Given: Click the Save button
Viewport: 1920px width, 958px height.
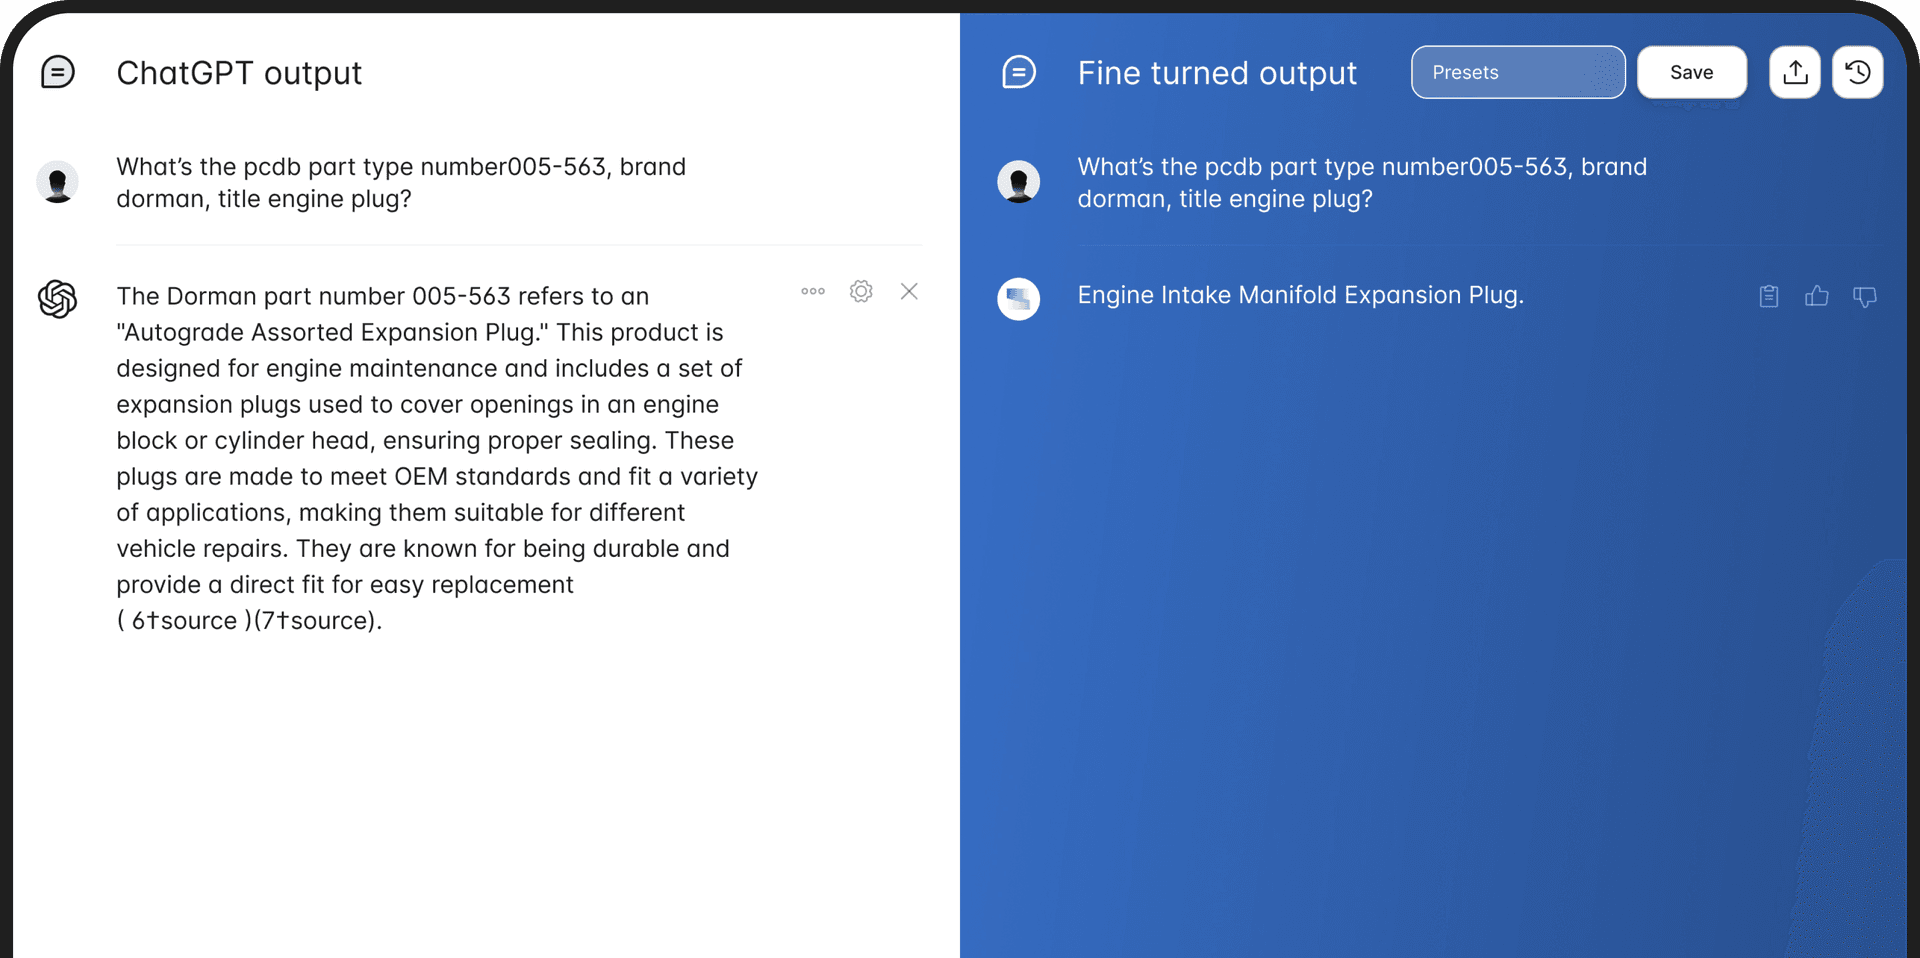Looking at the screenshot, I should pos(1692,72).
